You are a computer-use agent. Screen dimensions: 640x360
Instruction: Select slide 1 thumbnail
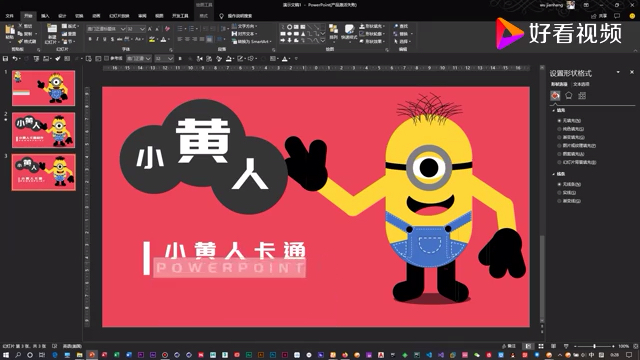click(44, 88)
